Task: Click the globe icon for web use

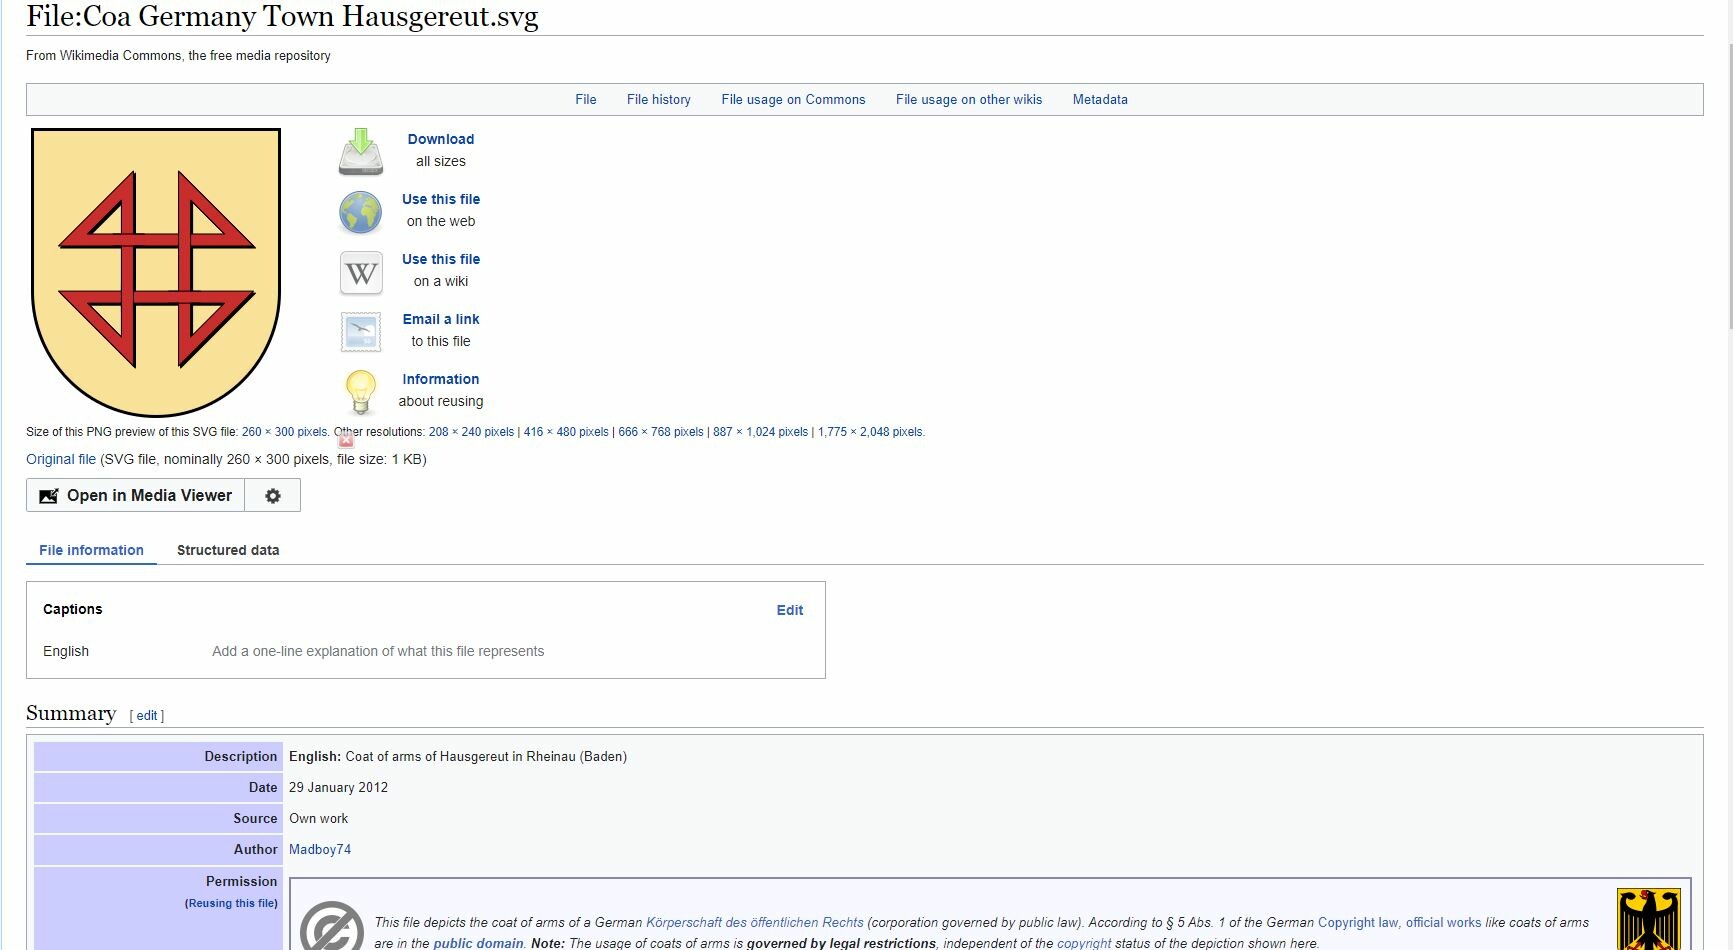Action: (361, 212)
